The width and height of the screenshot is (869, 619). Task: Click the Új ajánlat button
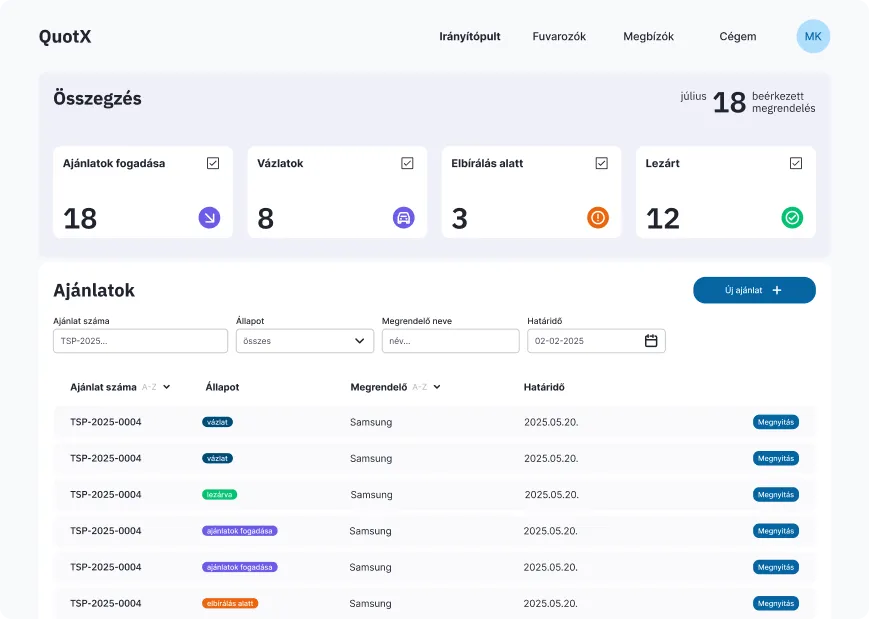754,290
